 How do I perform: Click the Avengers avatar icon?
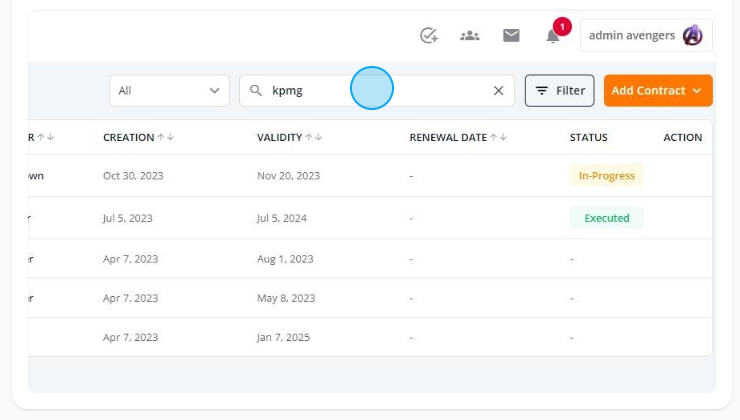[x=692, y=35]
